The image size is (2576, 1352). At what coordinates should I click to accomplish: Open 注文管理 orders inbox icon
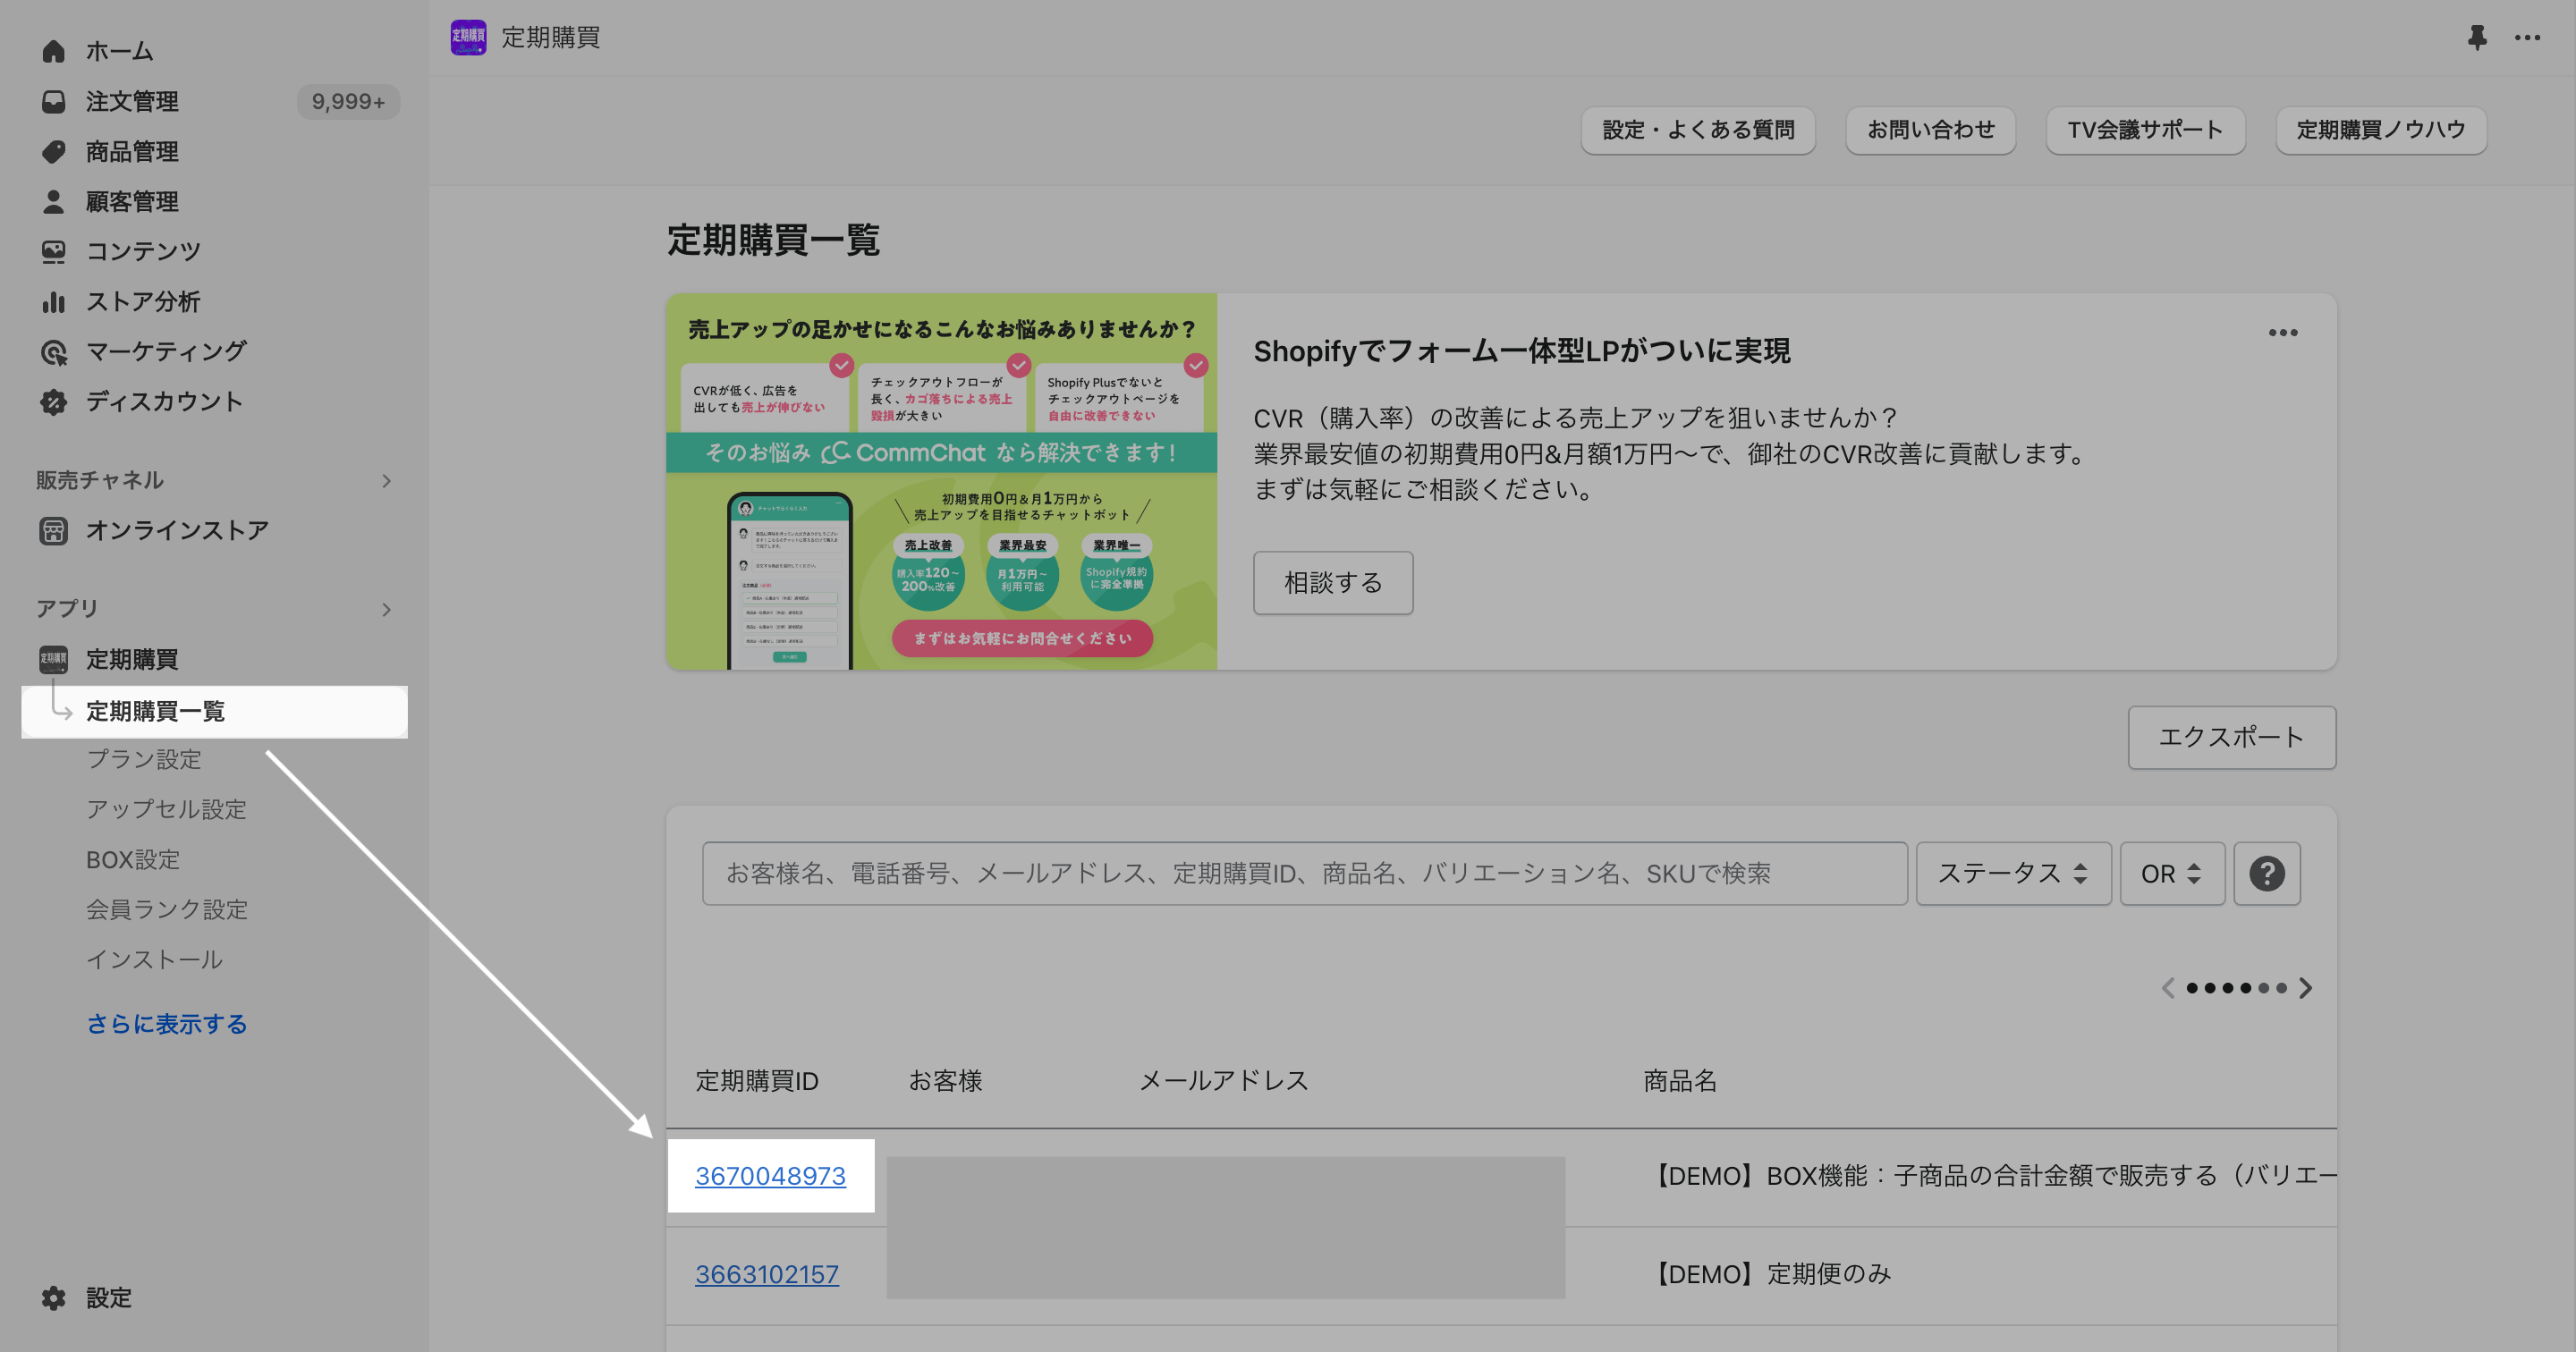53,101
